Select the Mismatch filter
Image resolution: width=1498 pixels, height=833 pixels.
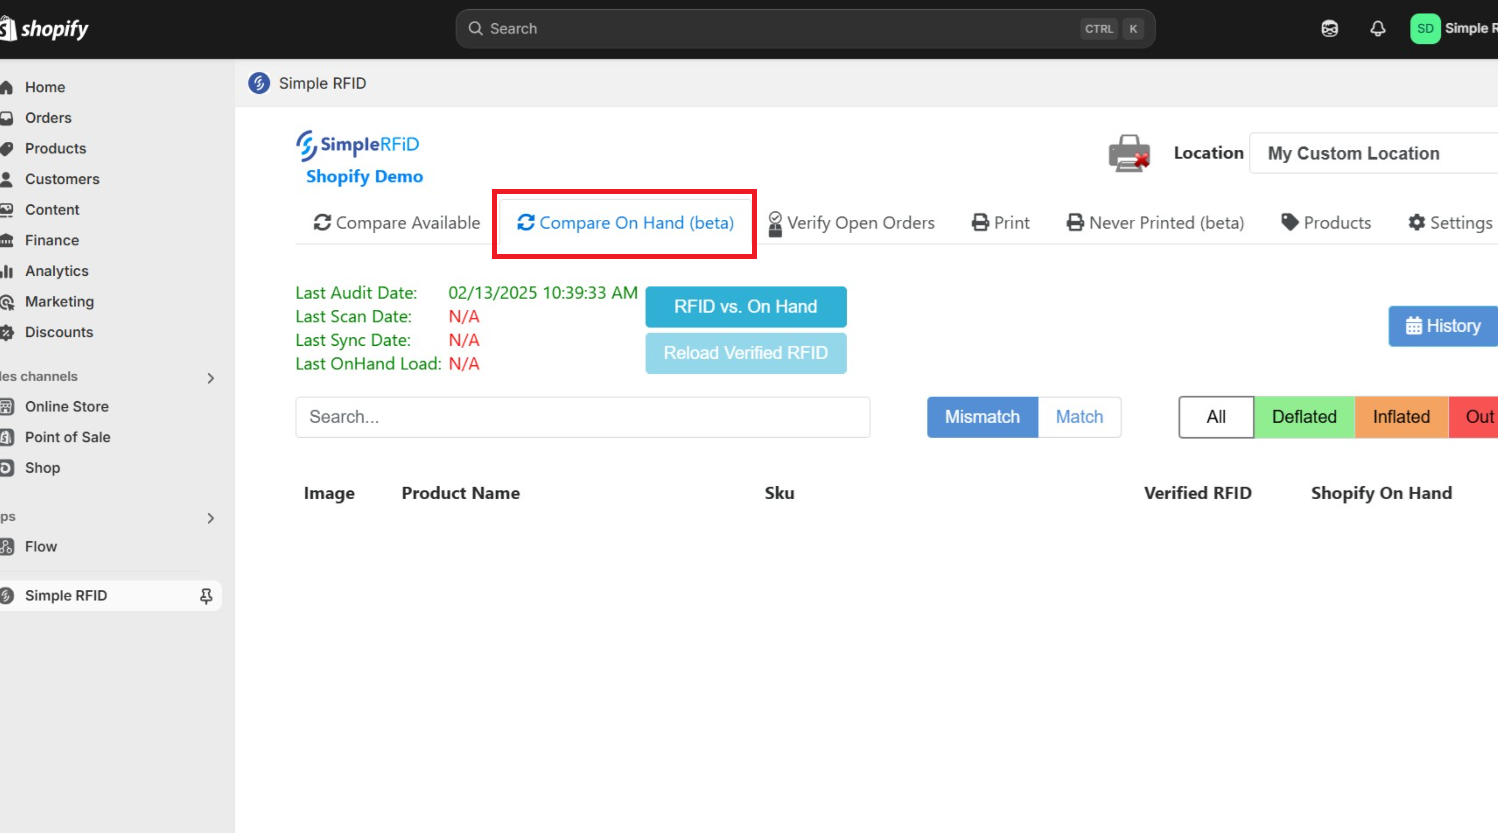click(983, 417)
